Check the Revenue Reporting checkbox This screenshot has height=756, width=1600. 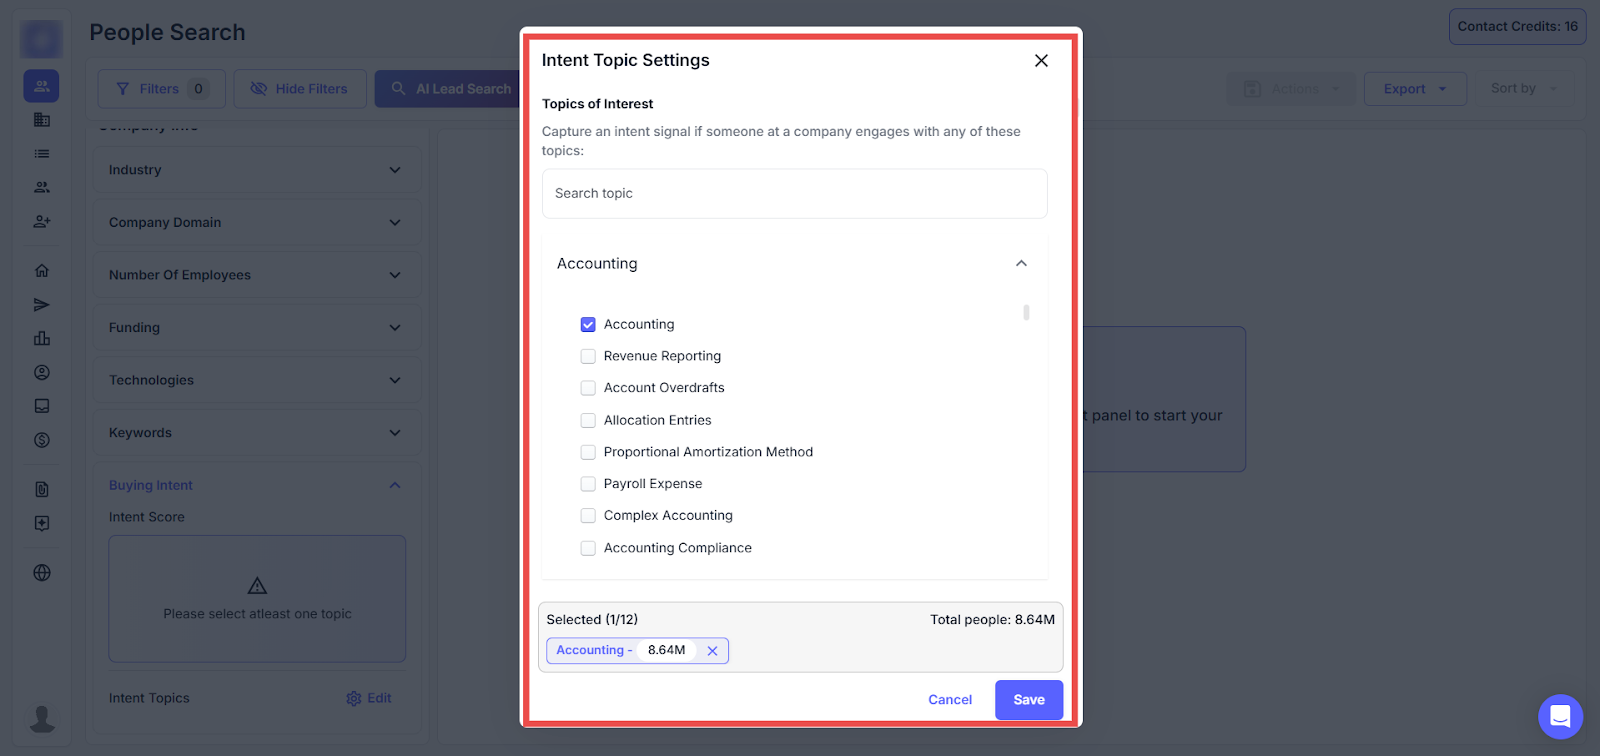[x=588, y=357]
